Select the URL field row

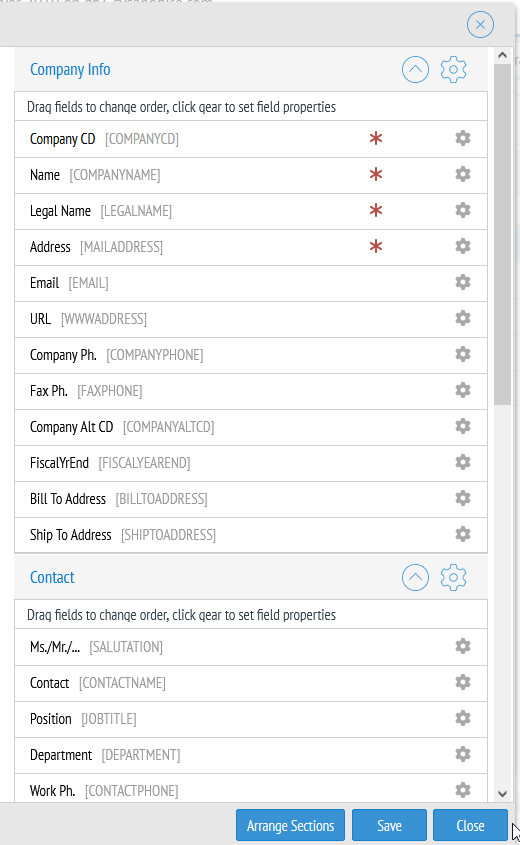[251, 319]
